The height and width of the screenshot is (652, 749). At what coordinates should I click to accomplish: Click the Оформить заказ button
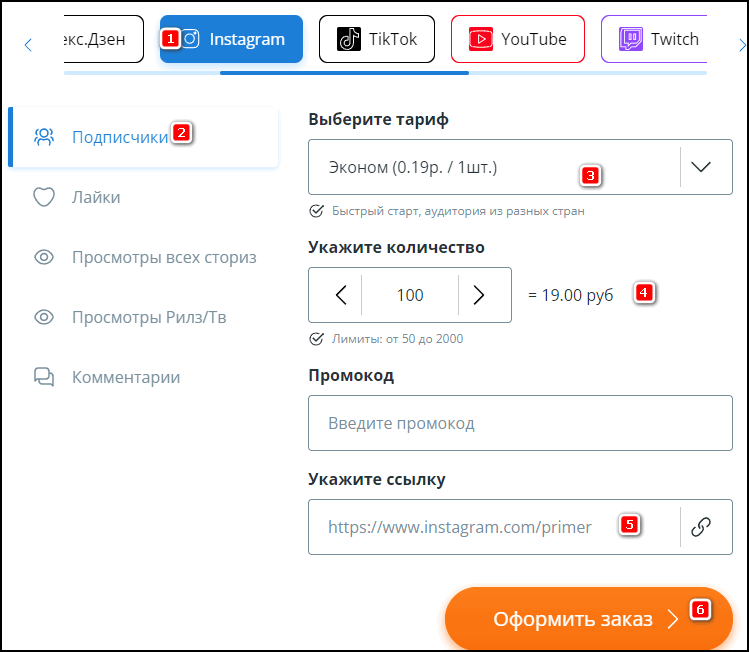588,619
